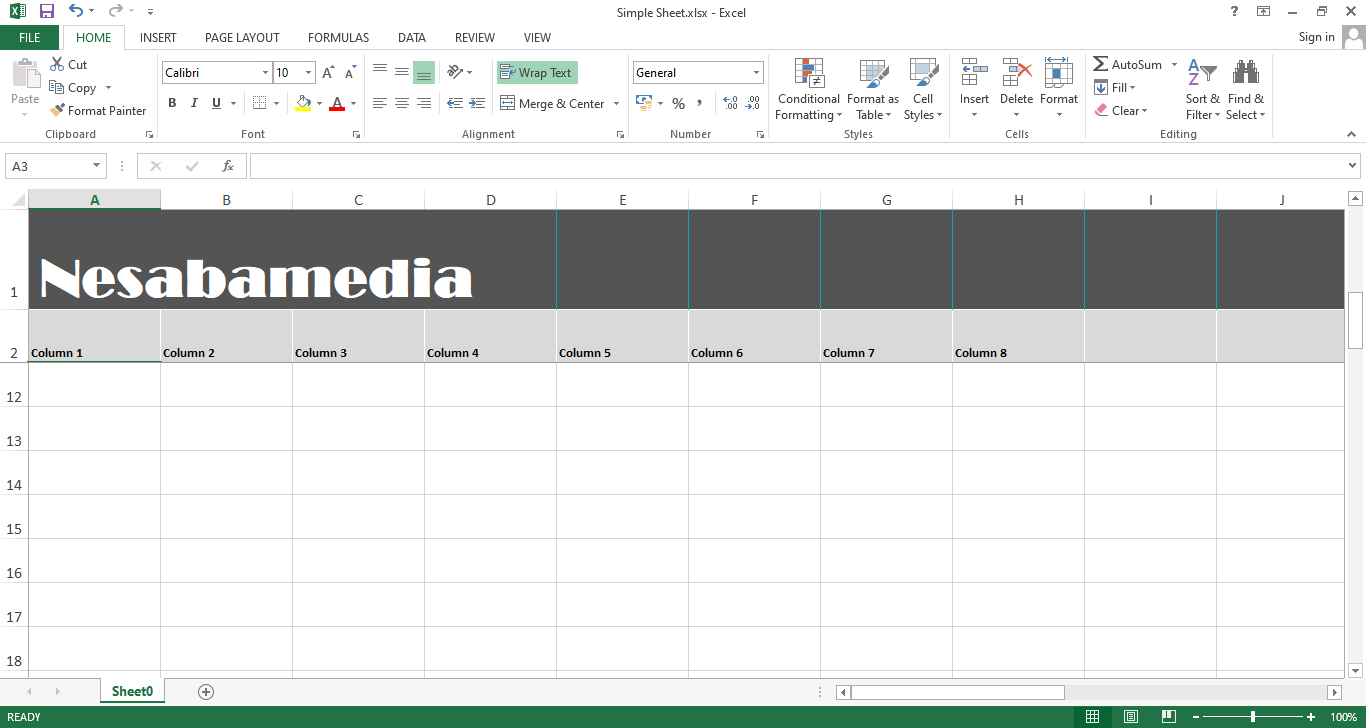Click the Save icon in quick access toolbar
This screenshot has width=1366, height=728.
click(47, 12)
